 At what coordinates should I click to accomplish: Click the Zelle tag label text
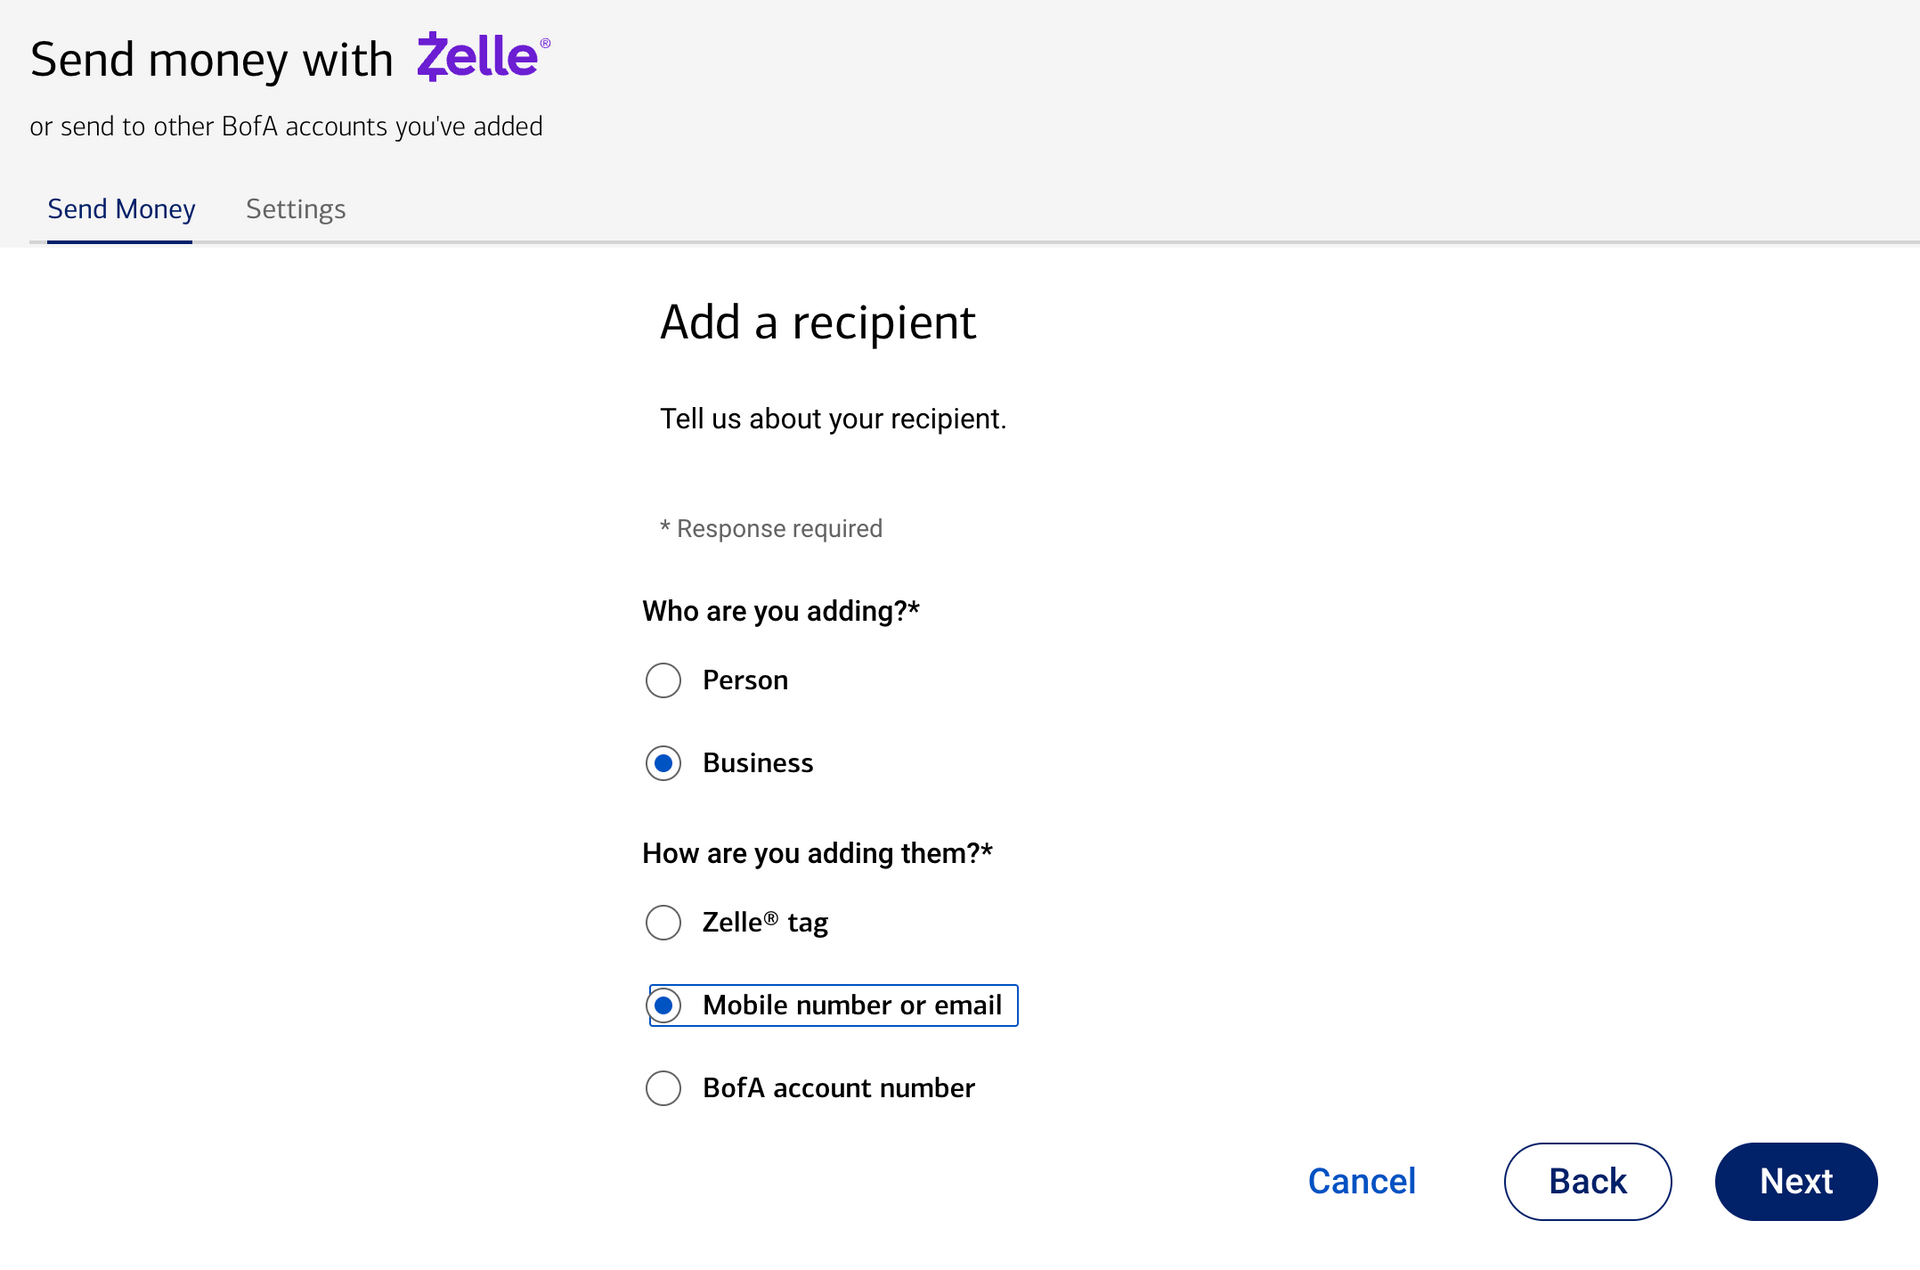[x=765, y=922]
